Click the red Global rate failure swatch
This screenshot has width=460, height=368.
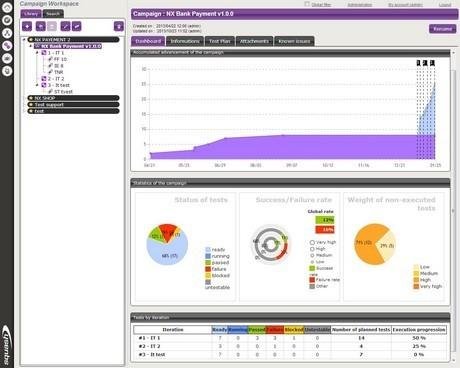325,229
